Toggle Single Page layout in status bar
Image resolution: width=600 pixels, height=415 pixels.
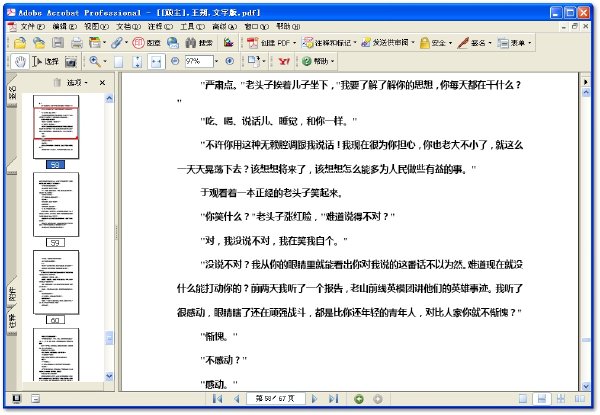pyautogui.click(x=523, y=399)
